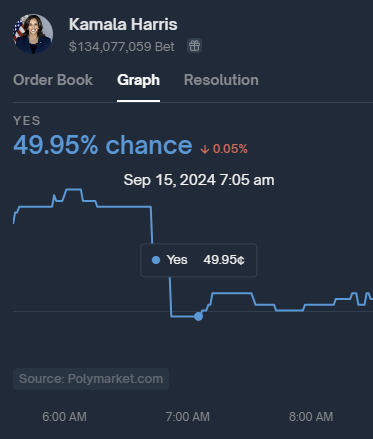Click the blue Yes legend dot in tooltip
The height and width of the screenshot is (439, 373).
156,260
